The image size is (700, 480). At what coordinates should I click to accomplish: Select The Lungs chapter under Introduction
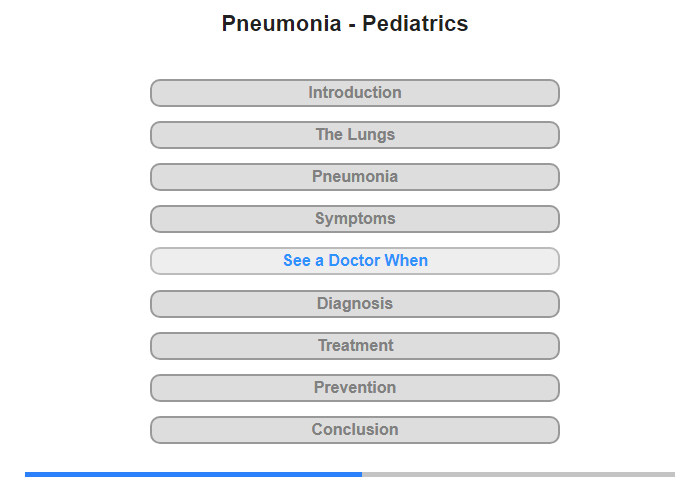[355, 135]
